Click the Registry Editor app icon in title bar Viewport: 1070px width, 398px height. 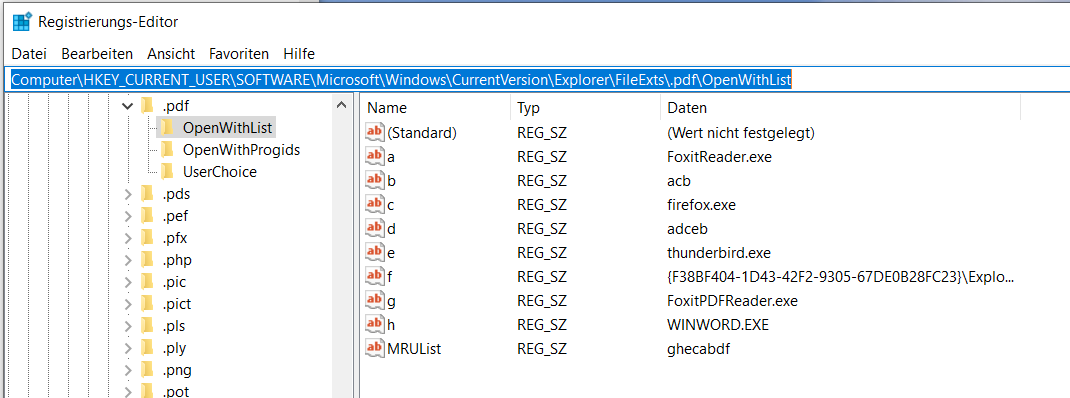22,21
